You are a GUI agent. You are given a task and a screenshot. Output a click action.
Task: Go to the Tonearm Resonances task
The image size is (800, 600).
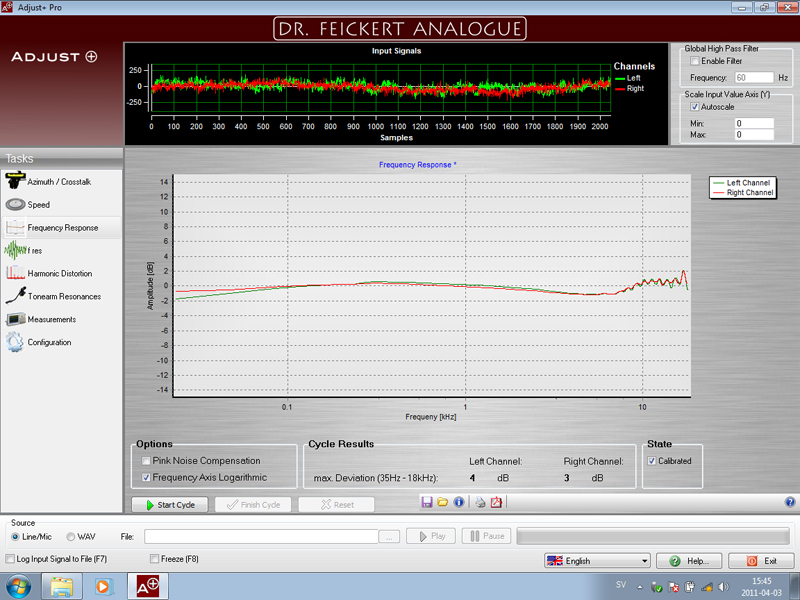[63, 296]
